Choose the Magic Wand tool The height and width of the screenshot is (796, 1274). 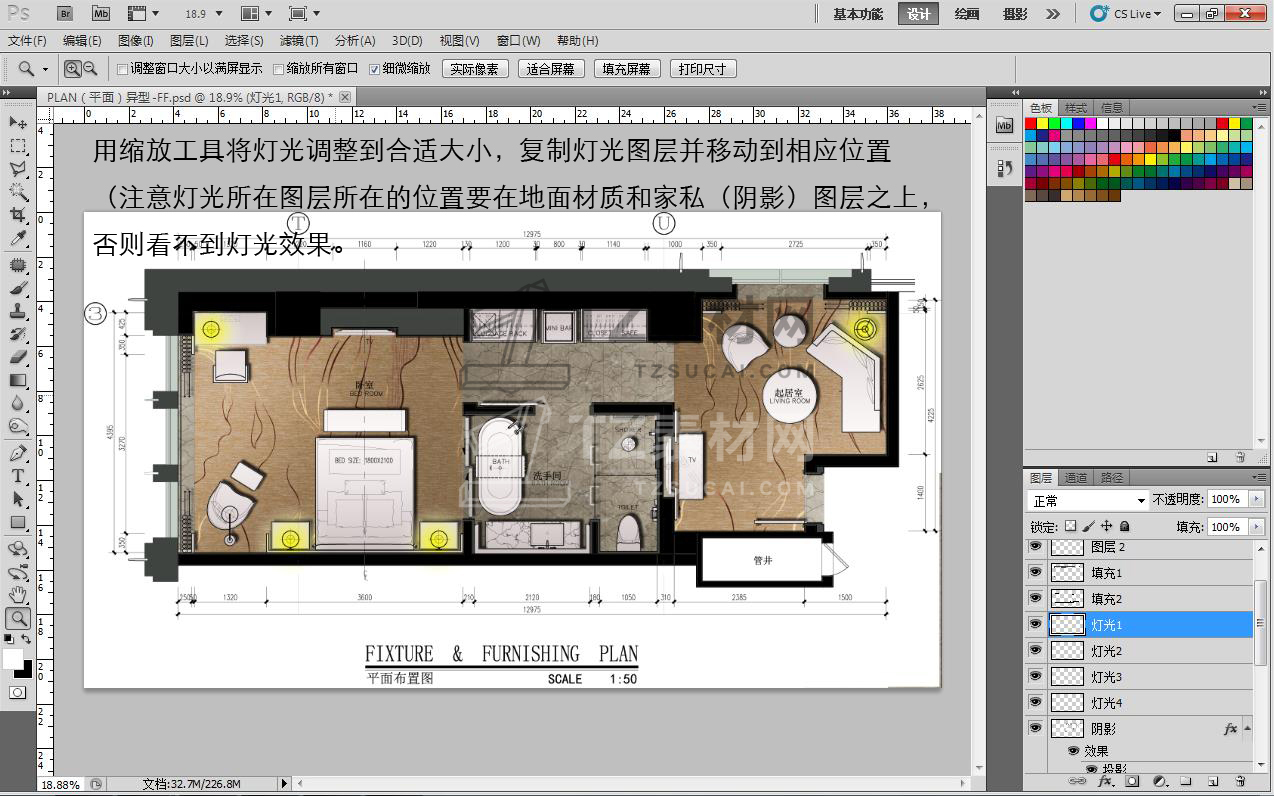(18, 191)
